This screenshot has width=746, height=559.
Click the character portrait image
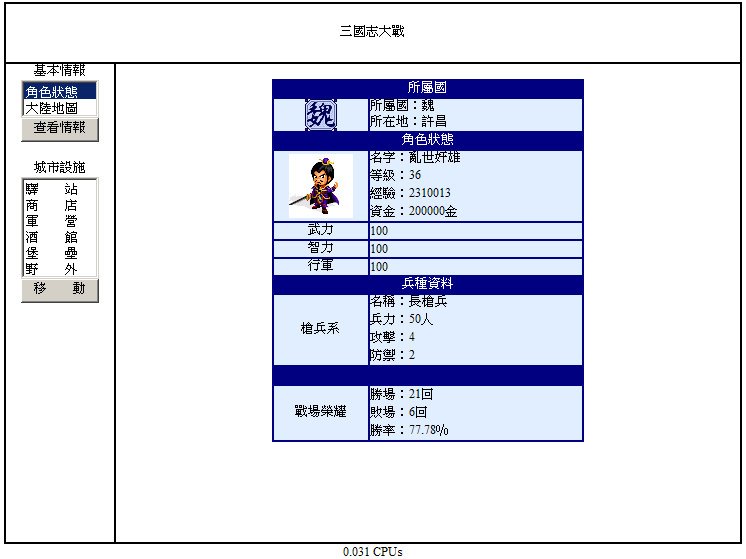point(321,186)
